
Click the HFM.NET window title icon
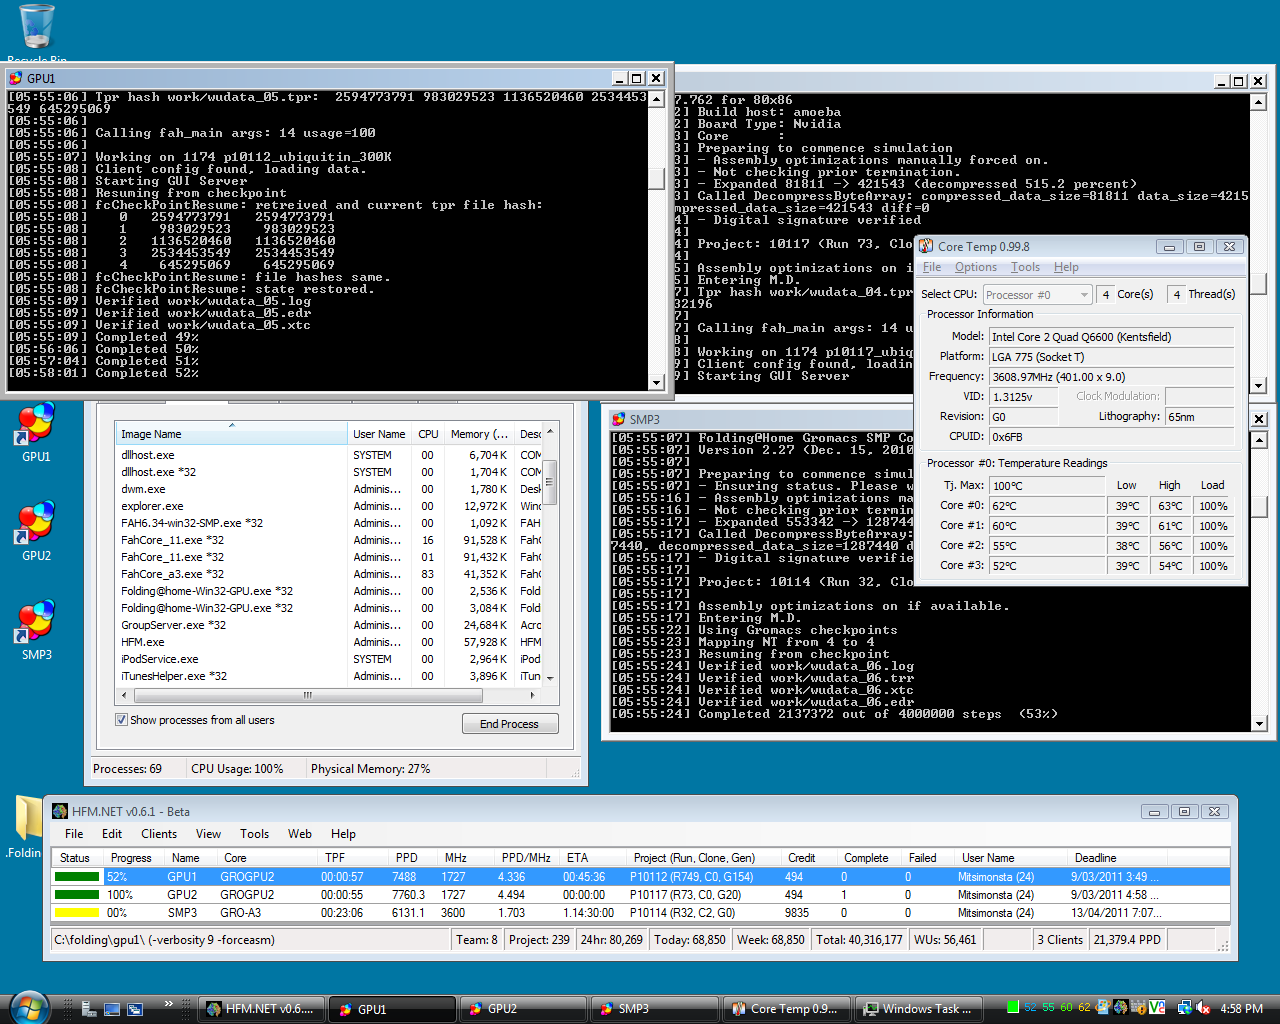[x=60, y=811]
